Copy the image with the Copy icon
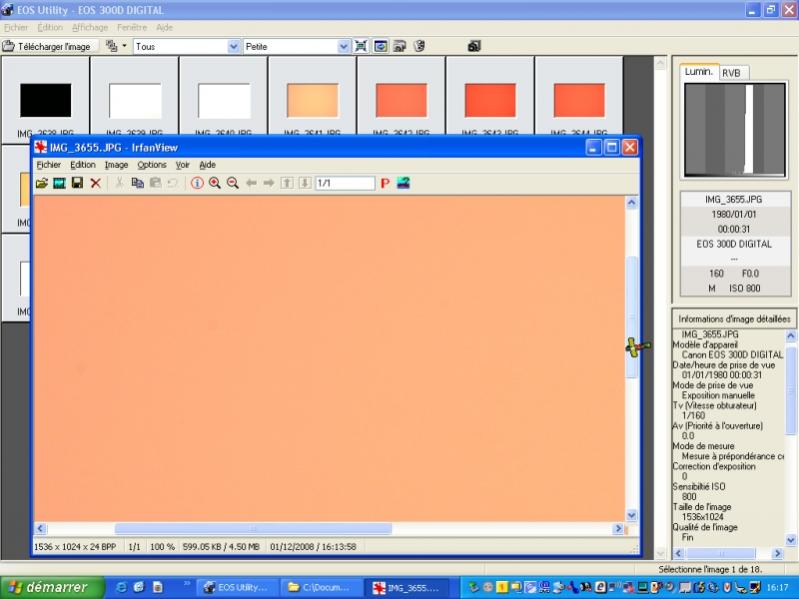The width and height of the screenshot is (799, 599). 138,183
